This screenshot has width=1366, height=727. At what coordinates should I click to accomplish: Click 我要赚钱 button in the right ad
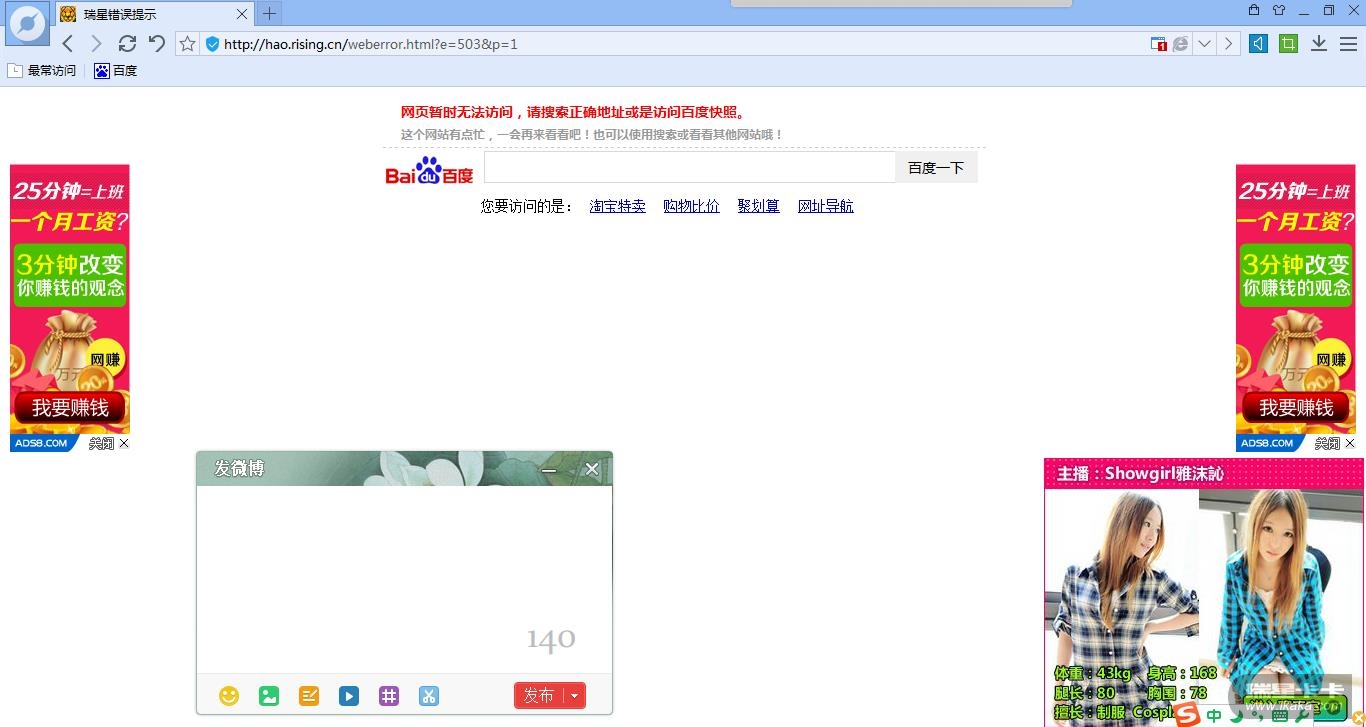[1296, 408]
